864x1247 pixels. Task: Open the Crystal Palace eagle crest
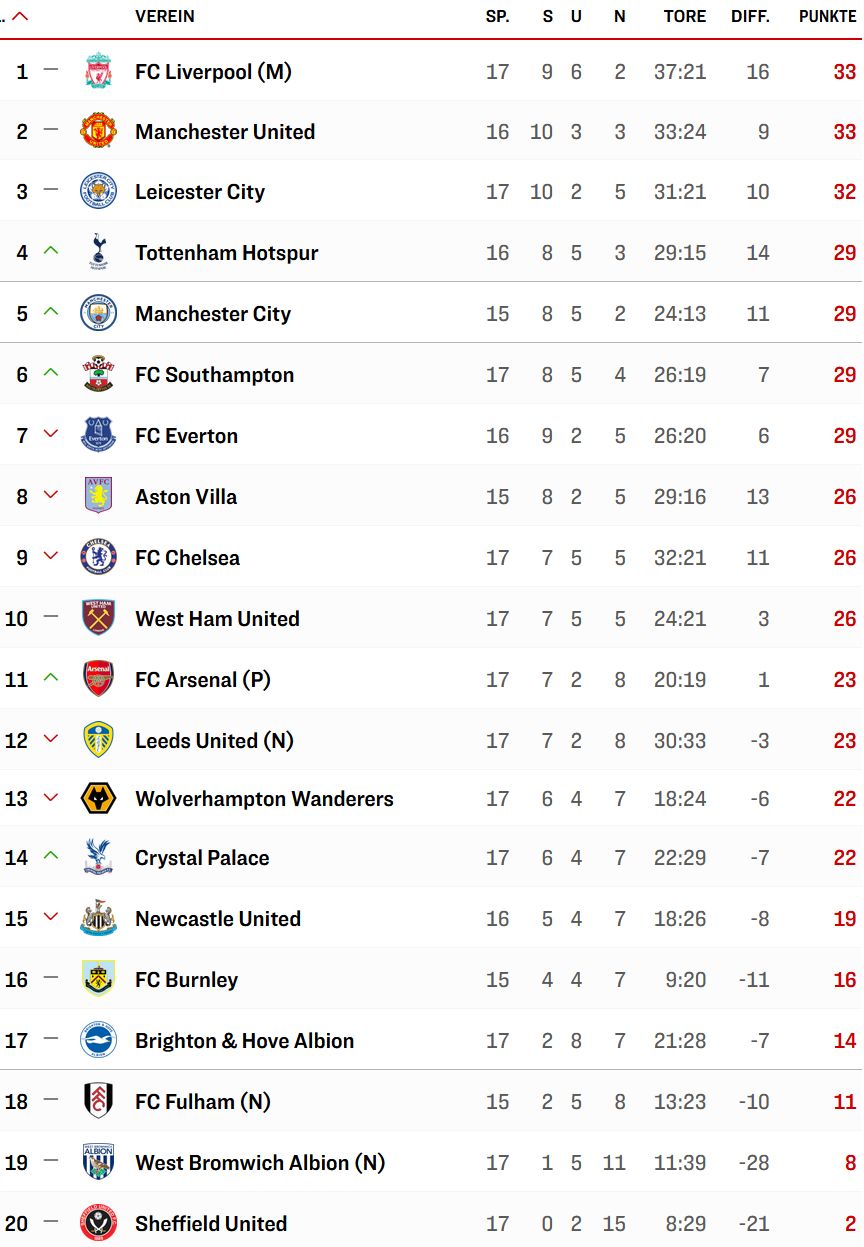(x=98, y=857)
